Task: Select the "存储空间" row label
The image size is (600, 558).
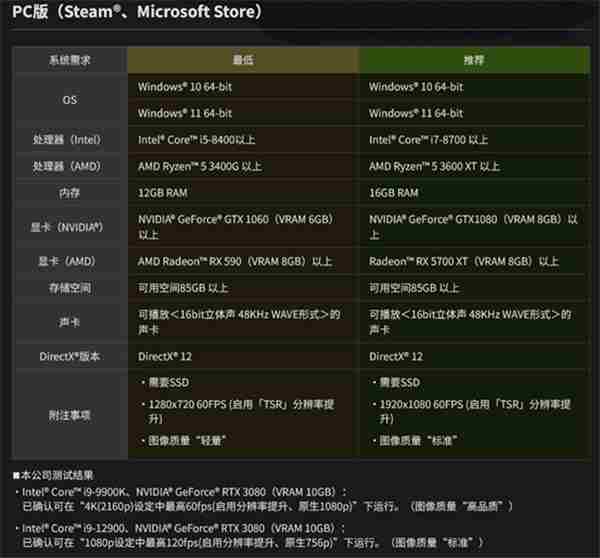Action: tap(70, 288)
